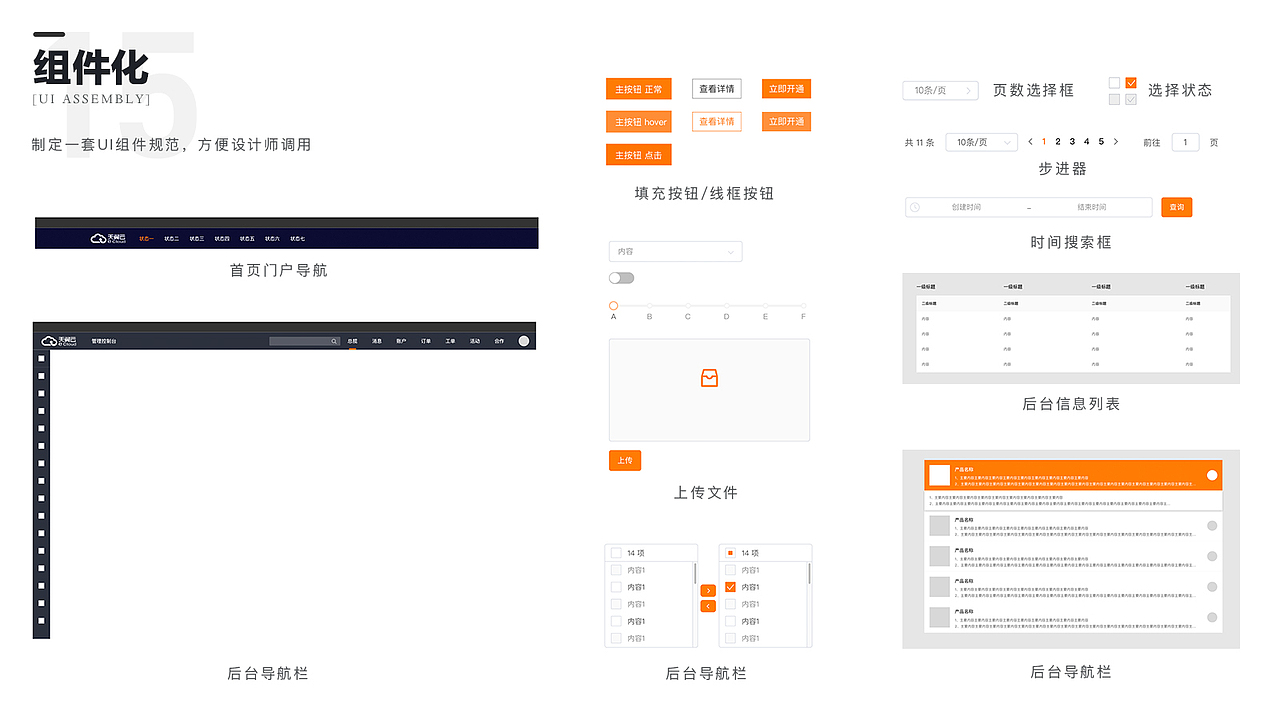Click the scrollbar of the right transfer list
This screenshot has width=1280, height=720.
(x=809, y=573)
